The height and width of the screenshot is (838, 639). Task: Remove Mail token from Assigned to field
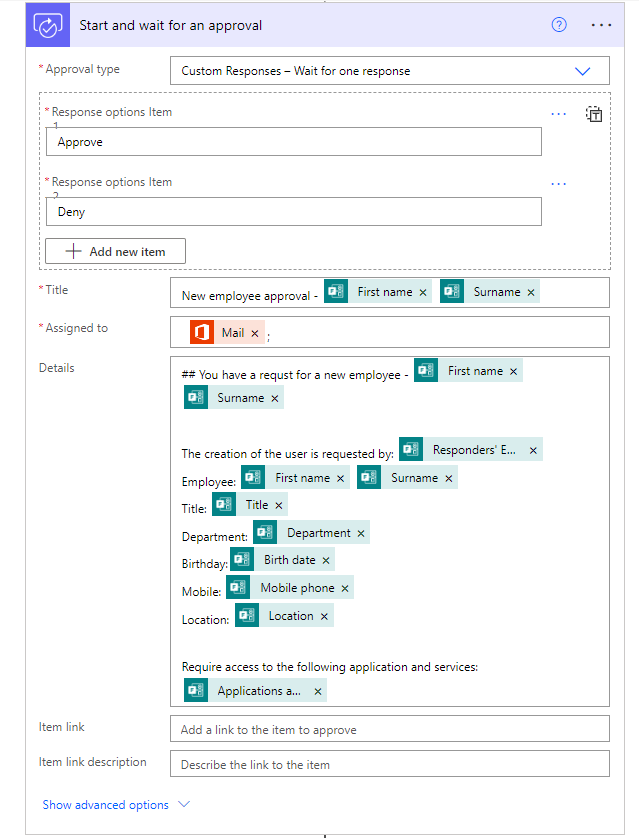click(255, 333)
